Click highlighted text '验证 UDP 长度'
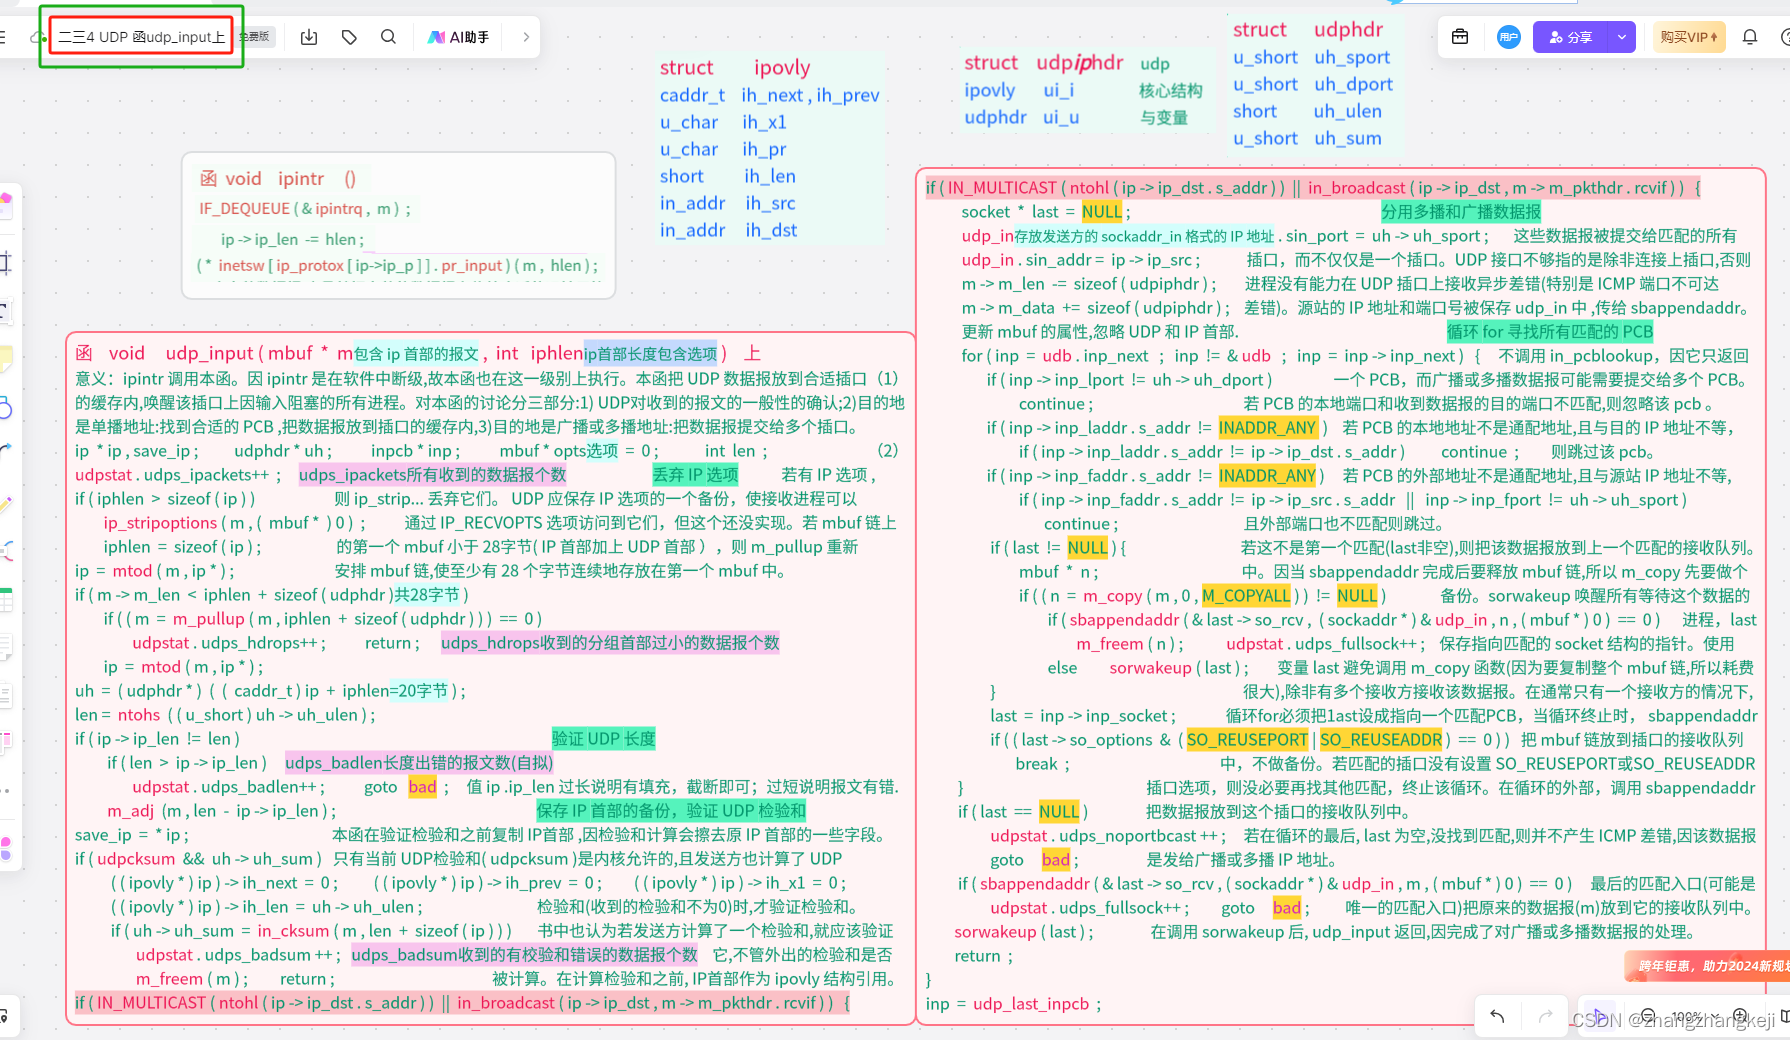1790x1040 pixels. click(x=603, y=739)
